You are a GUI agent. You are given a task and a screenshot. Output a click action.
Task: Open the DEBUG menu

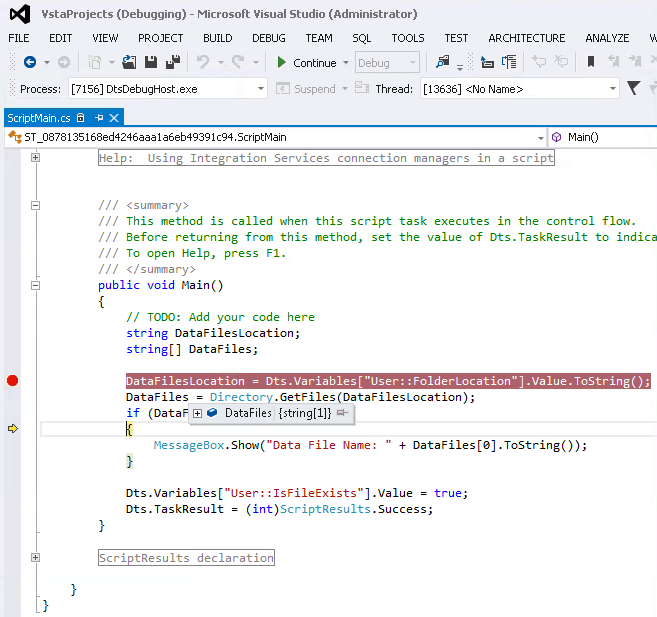click(x=268, y=38)
